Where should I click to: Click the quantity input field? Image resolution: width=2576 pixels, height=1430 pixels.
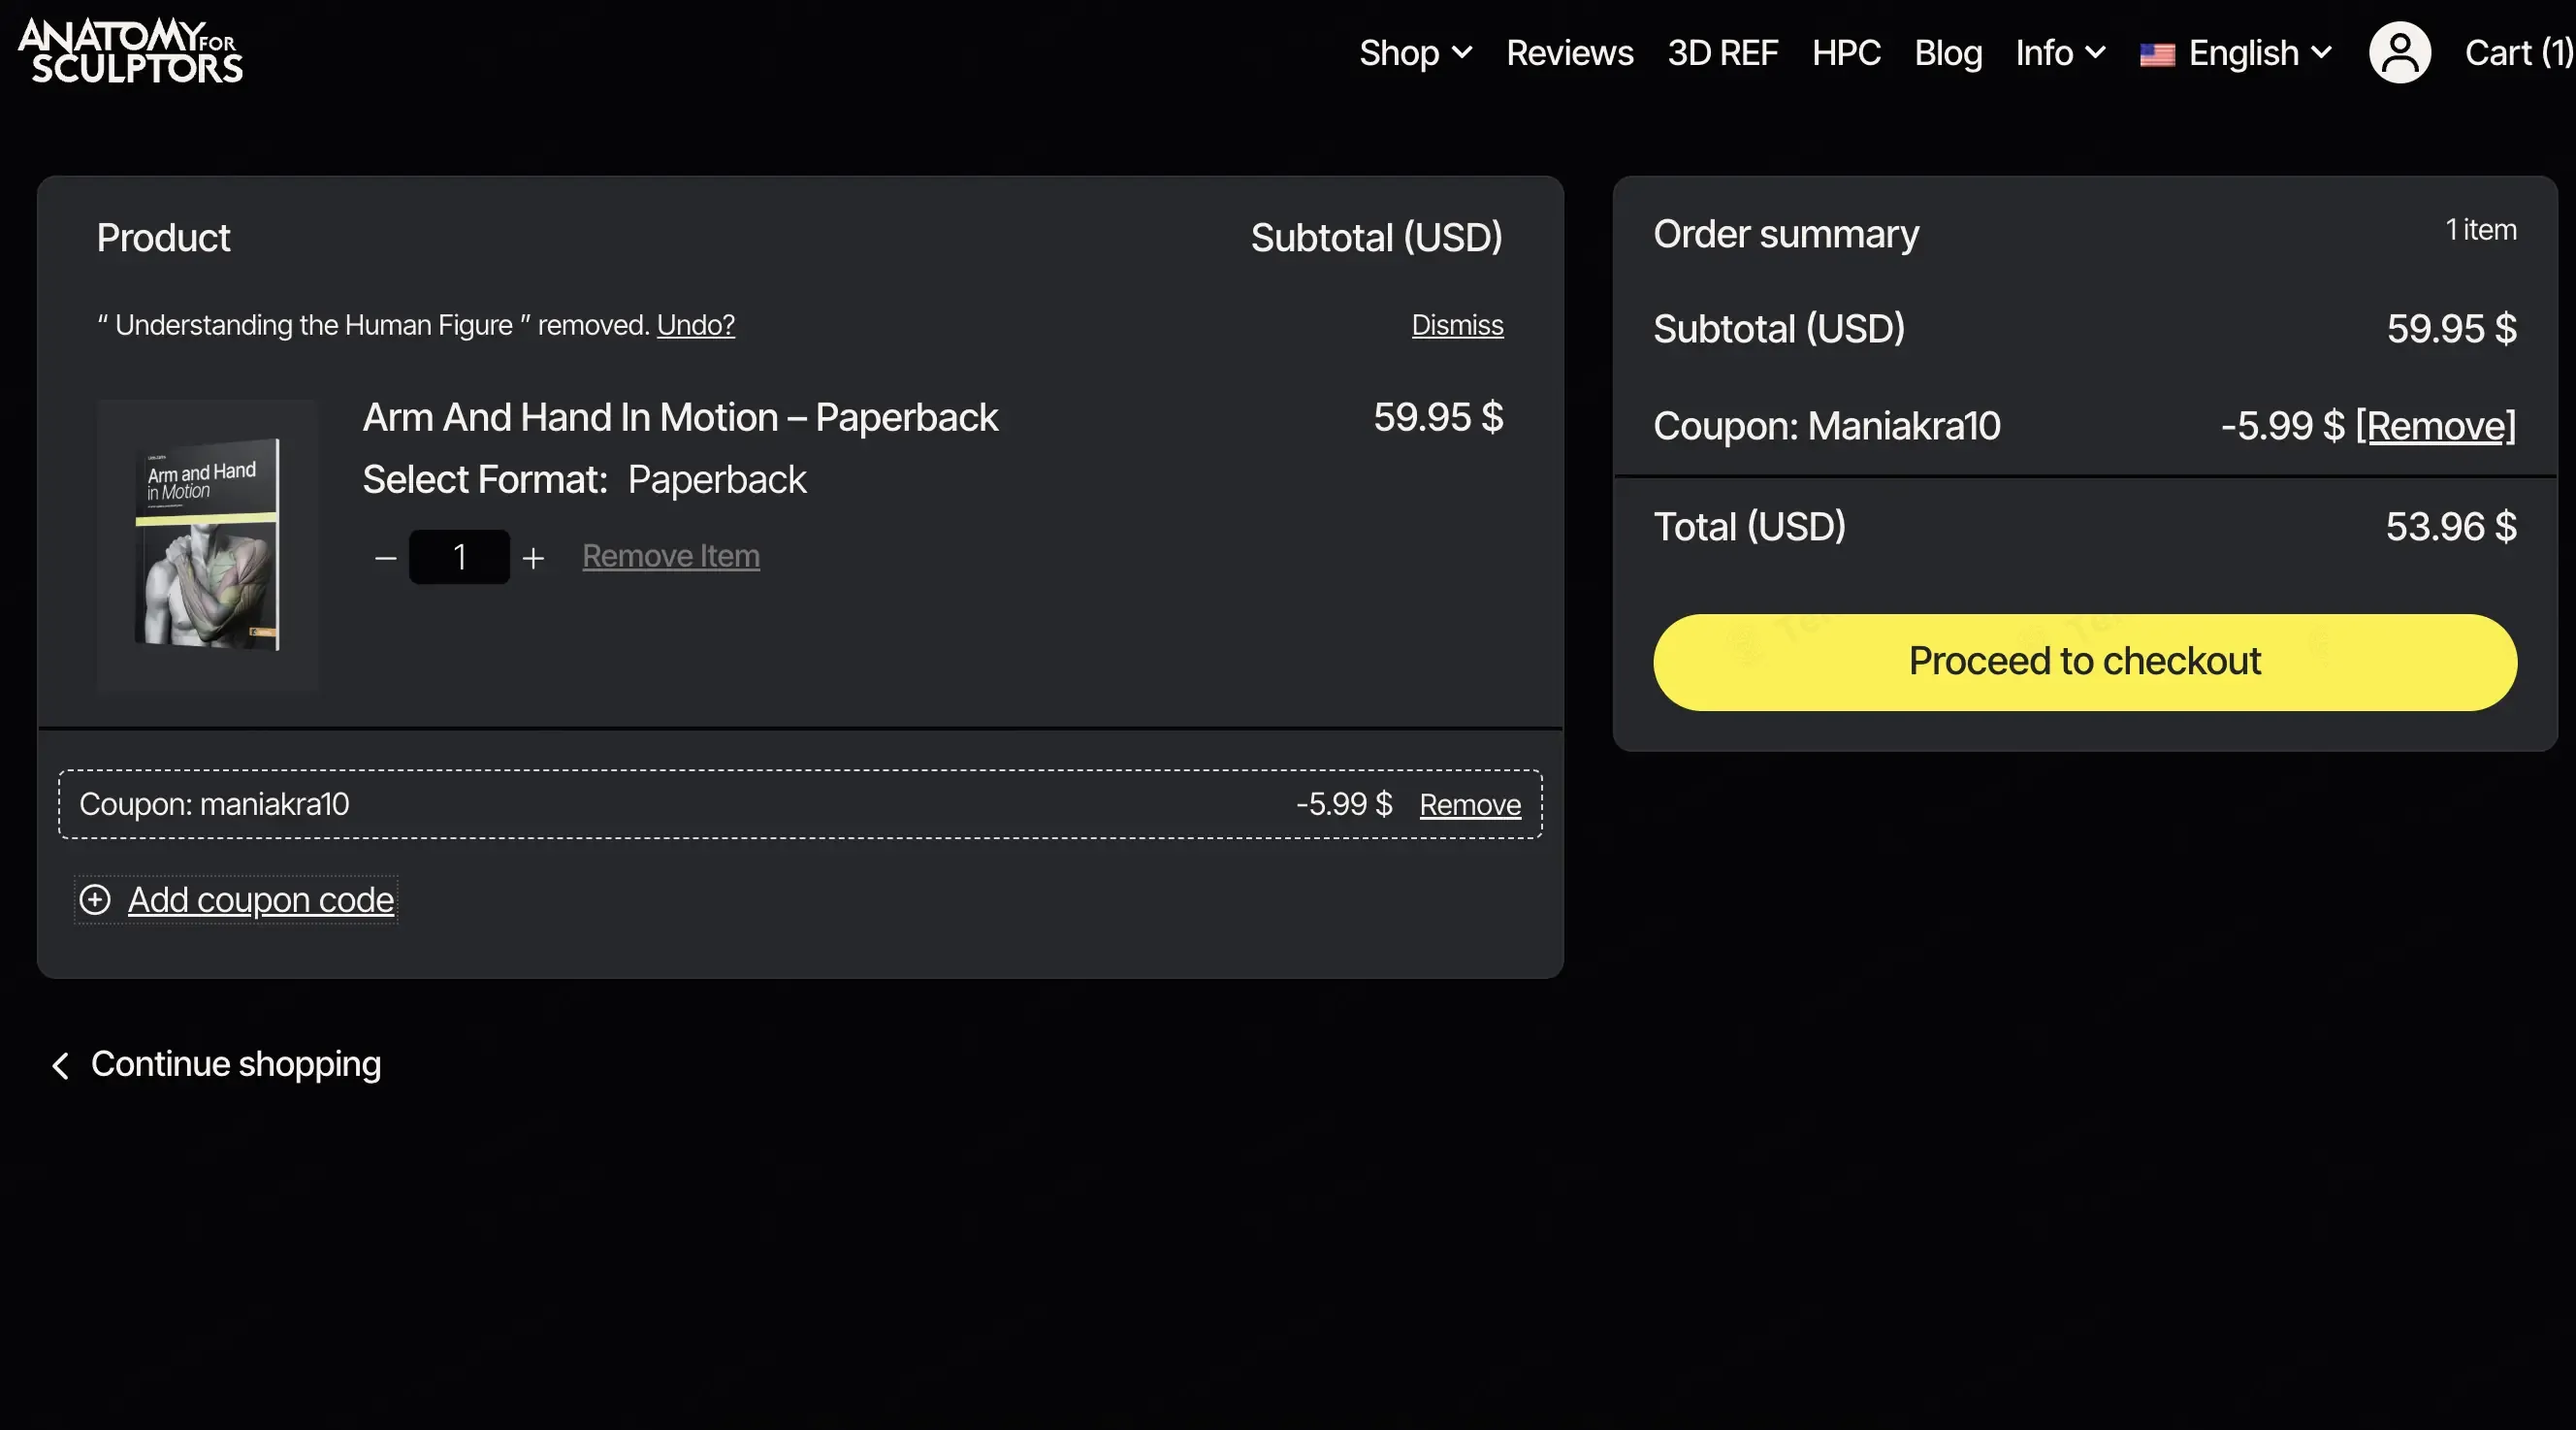pyautogui.click(x=459, y=557)
